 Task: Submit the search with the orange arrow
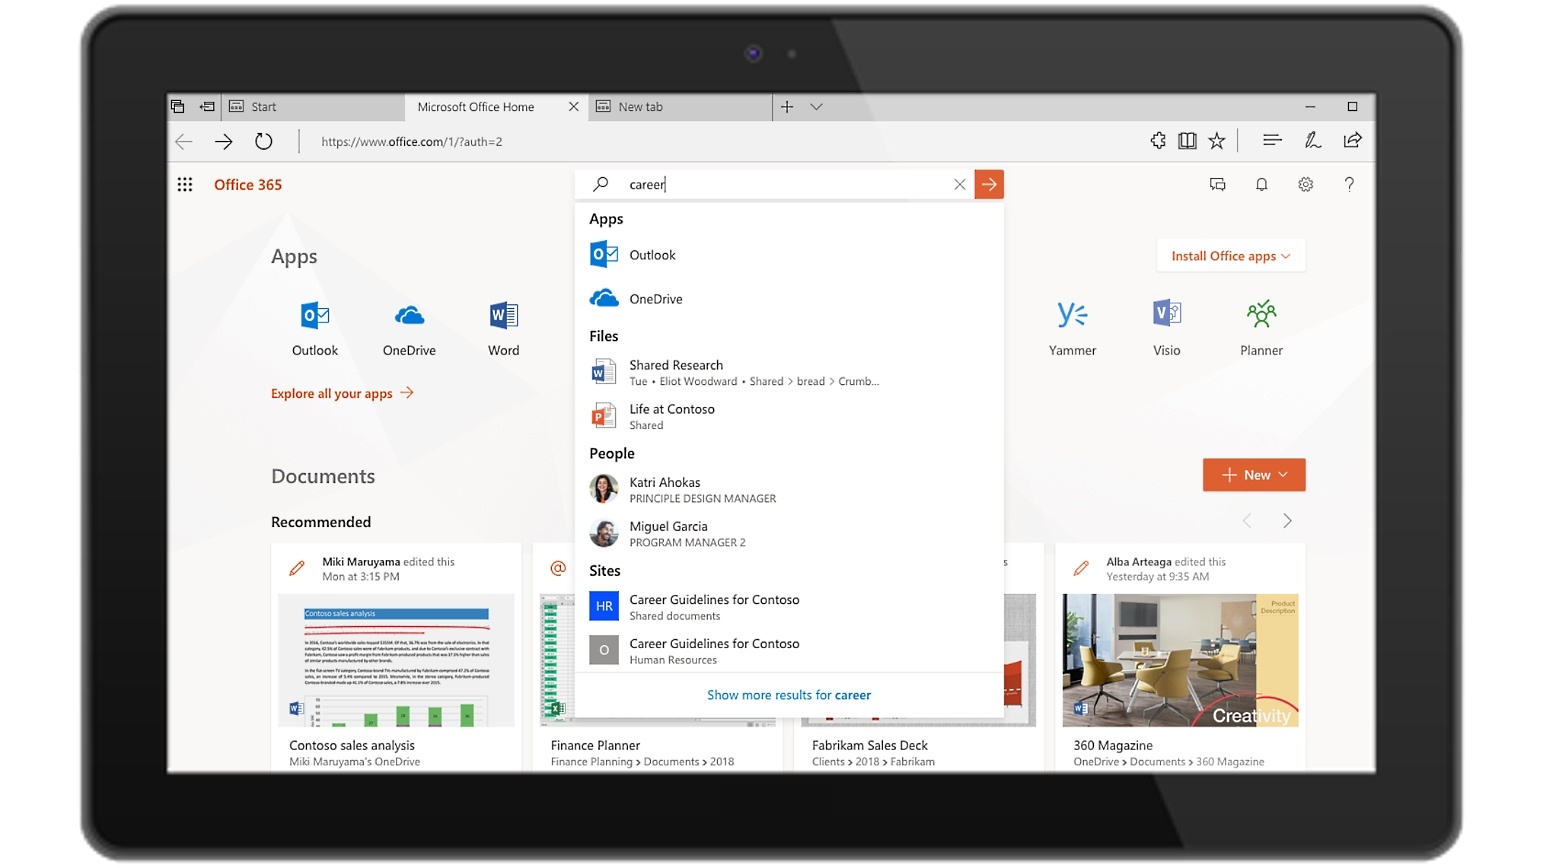point(989,184)
